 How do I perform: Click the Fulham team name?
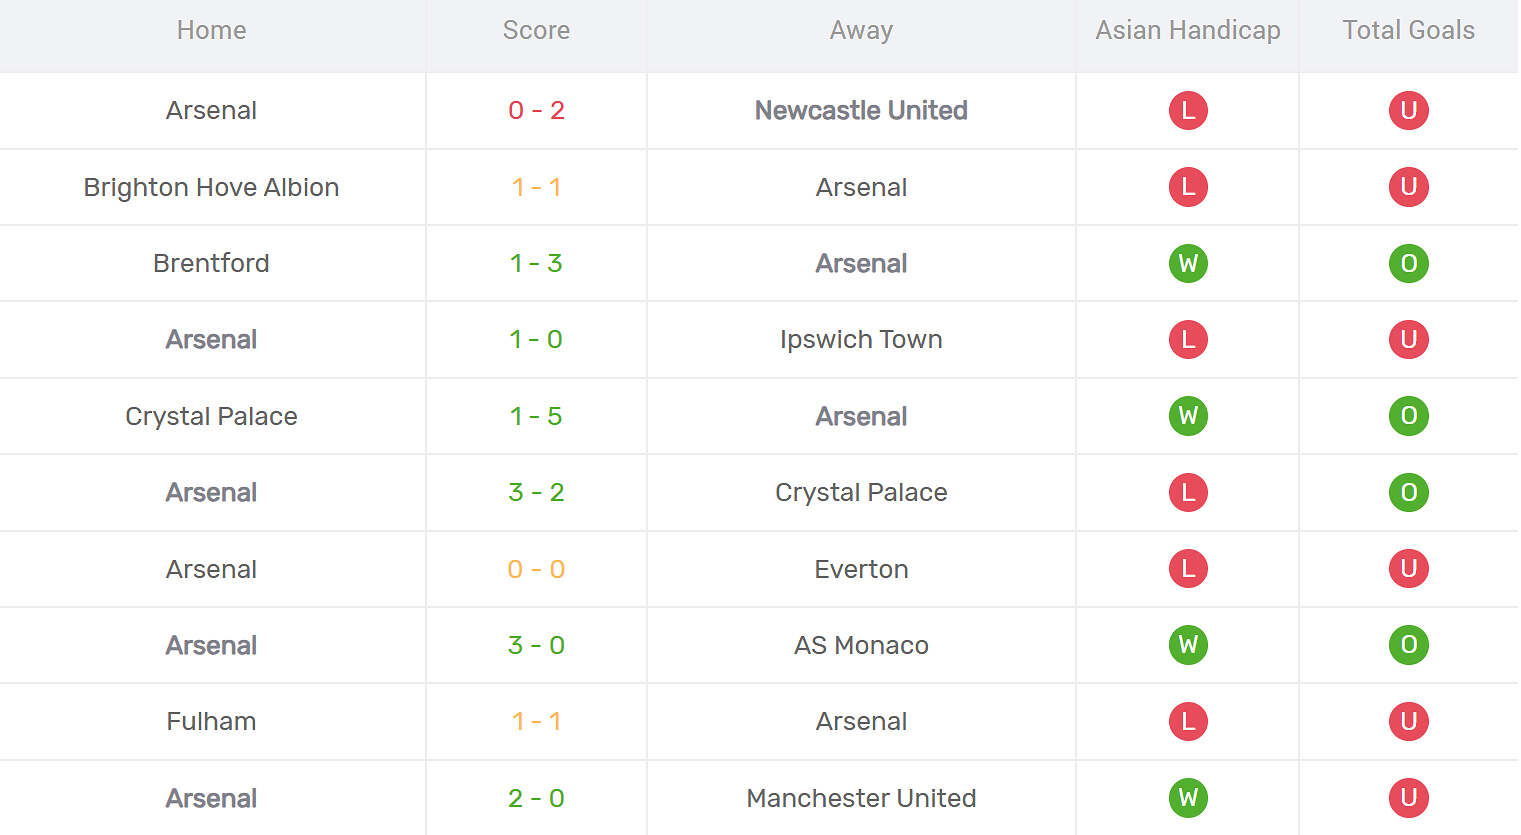(x=211, y=721)
